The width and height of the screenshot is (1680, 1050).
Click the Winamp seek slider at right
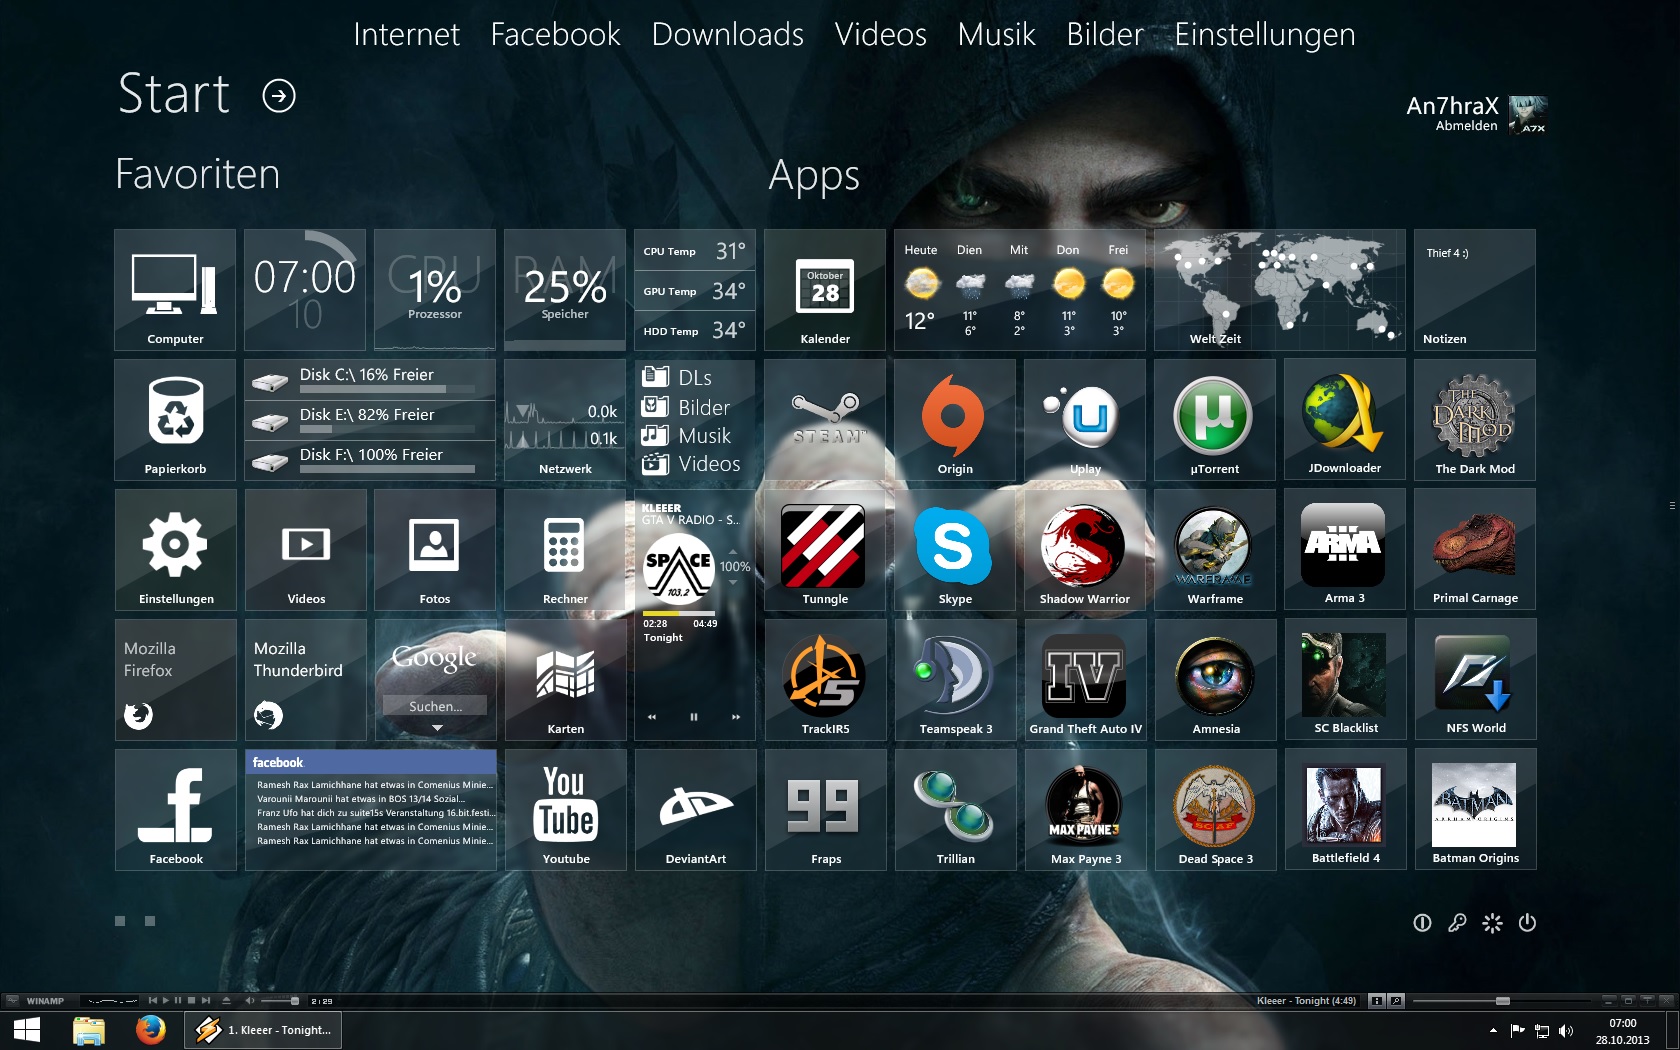point(1501,1000)
